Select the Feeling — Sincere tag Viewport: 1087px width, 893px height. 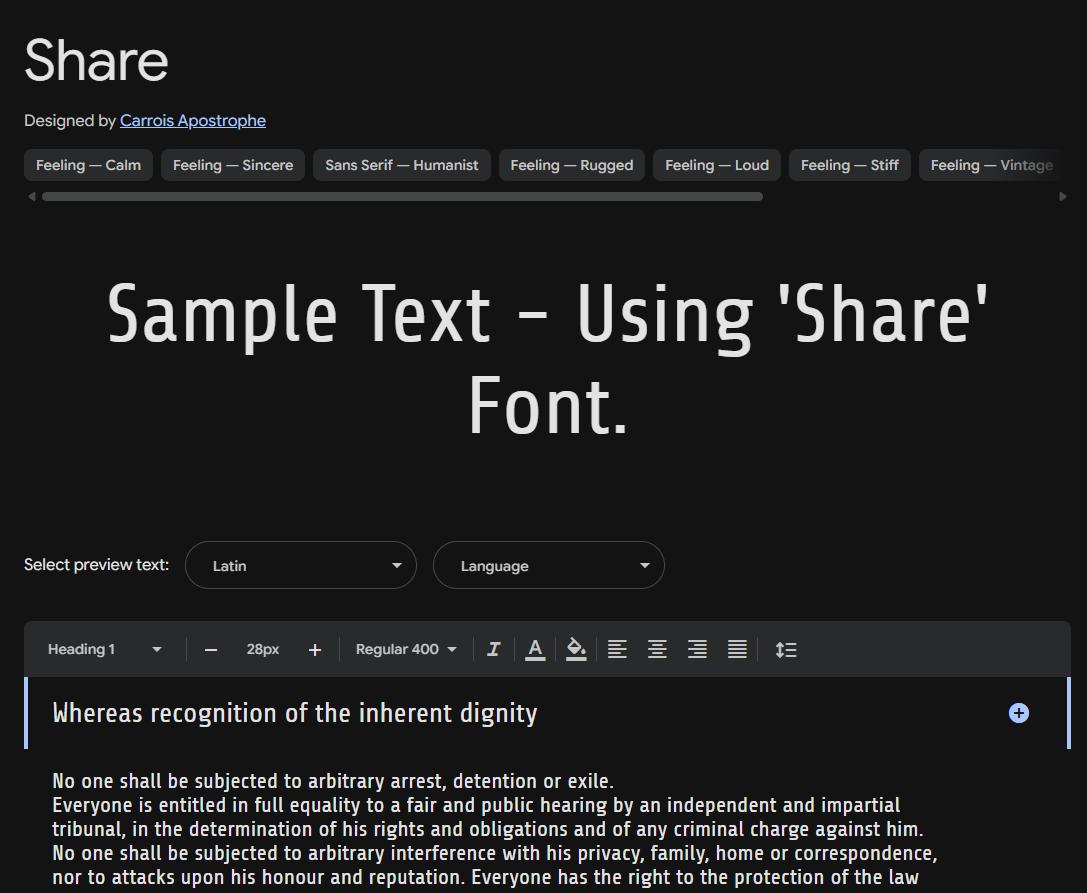click(233, 165)
